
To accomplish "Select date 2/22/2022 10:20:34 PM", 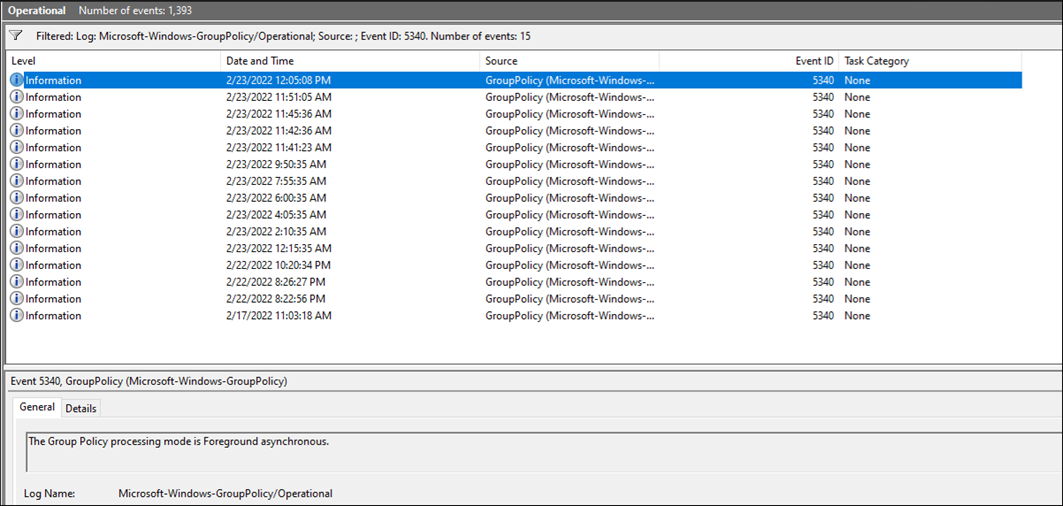I will tap(279, 265).
